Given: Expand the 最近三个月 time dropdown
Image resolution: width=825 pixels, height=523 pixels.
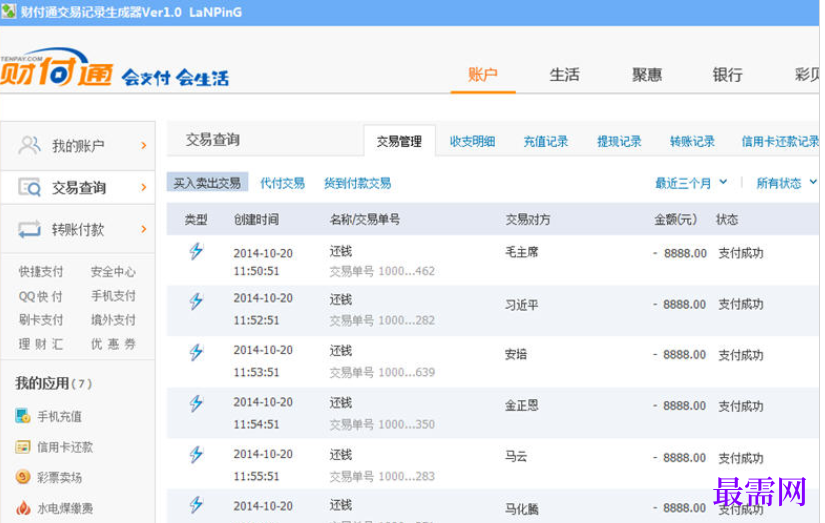Looking at the screenshot, I should (691, 183).
